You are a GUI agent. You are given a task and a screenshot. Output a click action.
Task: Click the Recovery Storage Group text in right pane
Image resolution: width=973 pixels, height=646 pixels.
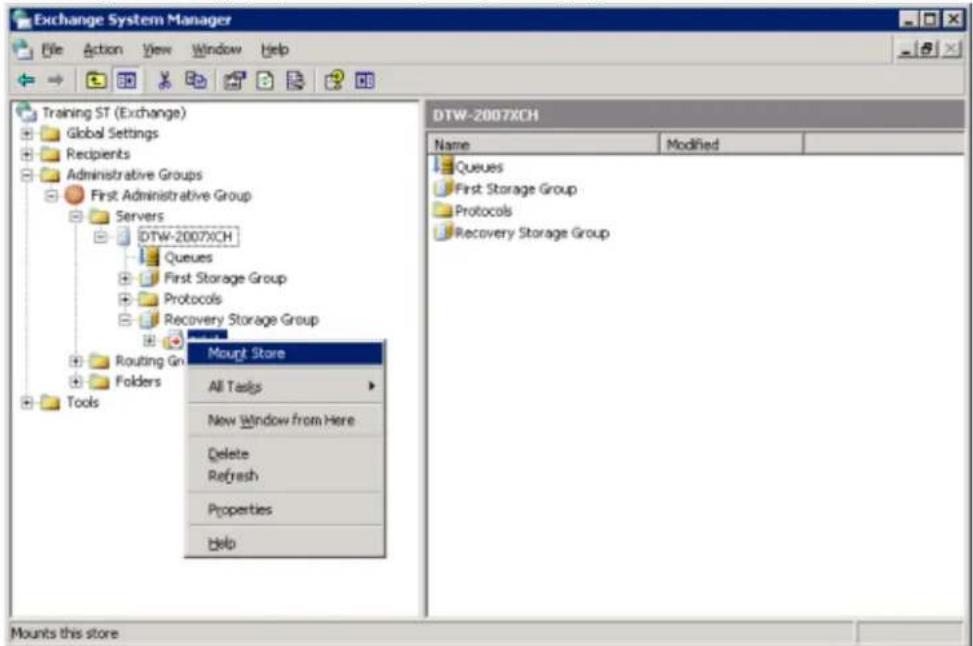(532, 233)
